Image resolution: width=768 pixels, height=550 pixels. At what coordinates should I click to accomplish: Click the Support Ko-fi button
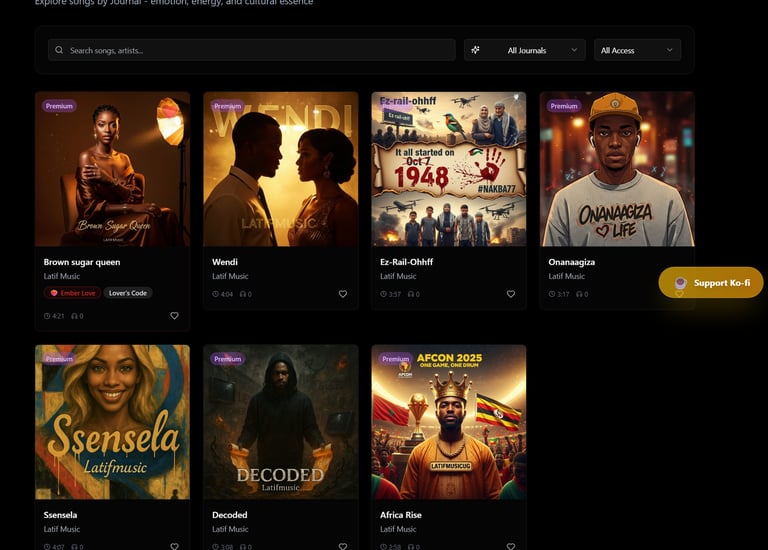click(711, 283)
